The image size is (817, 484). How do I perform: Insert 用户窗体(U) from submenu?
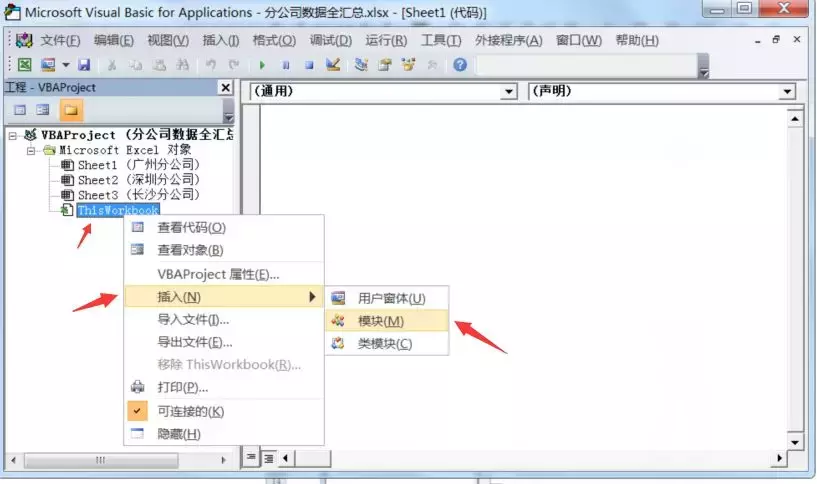coord(387,298)
